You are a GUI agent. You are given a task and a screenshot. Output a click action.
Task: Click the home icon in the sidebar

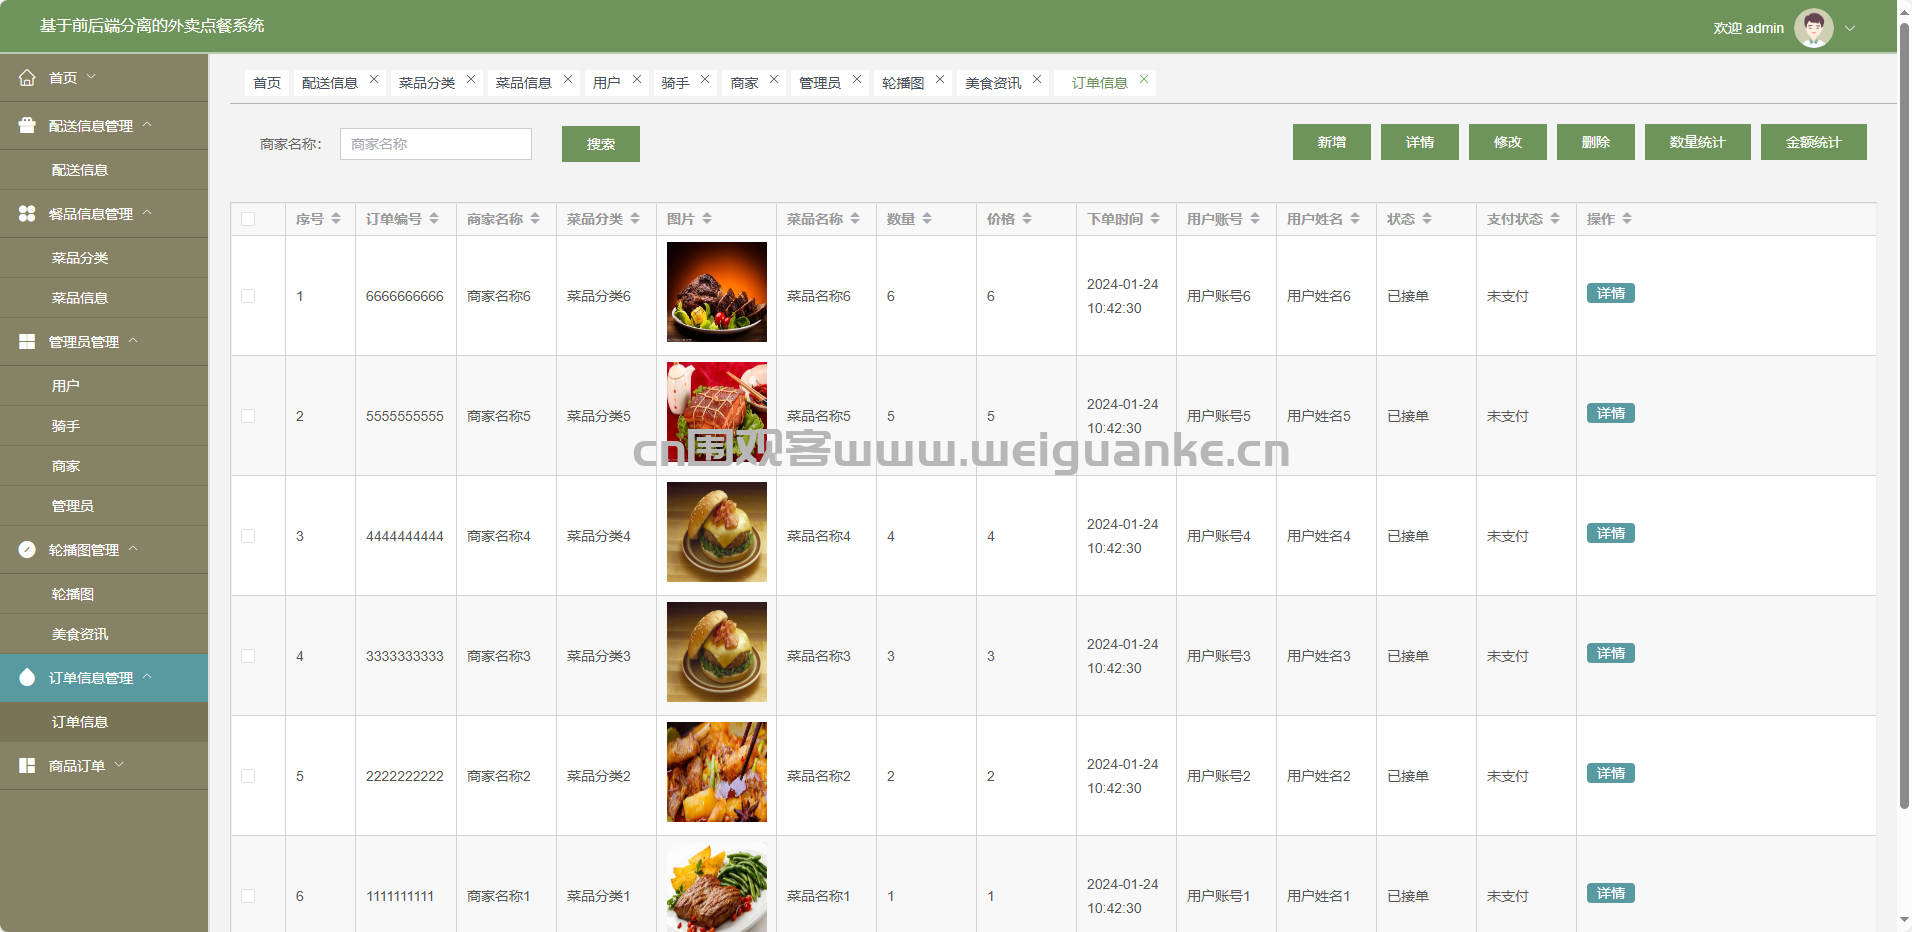(x=27, y=78)
